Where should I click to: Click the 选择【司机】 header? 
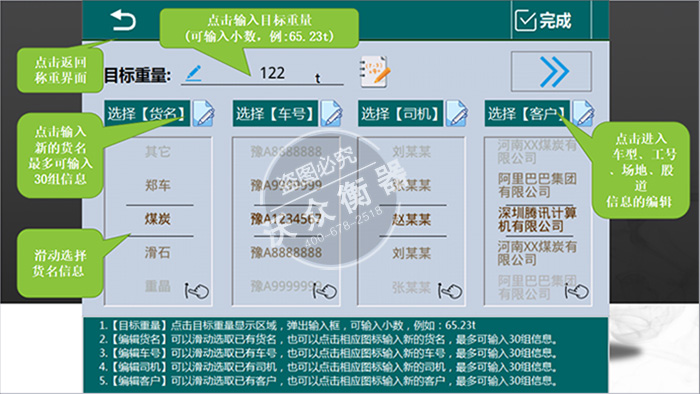[400, 113]
